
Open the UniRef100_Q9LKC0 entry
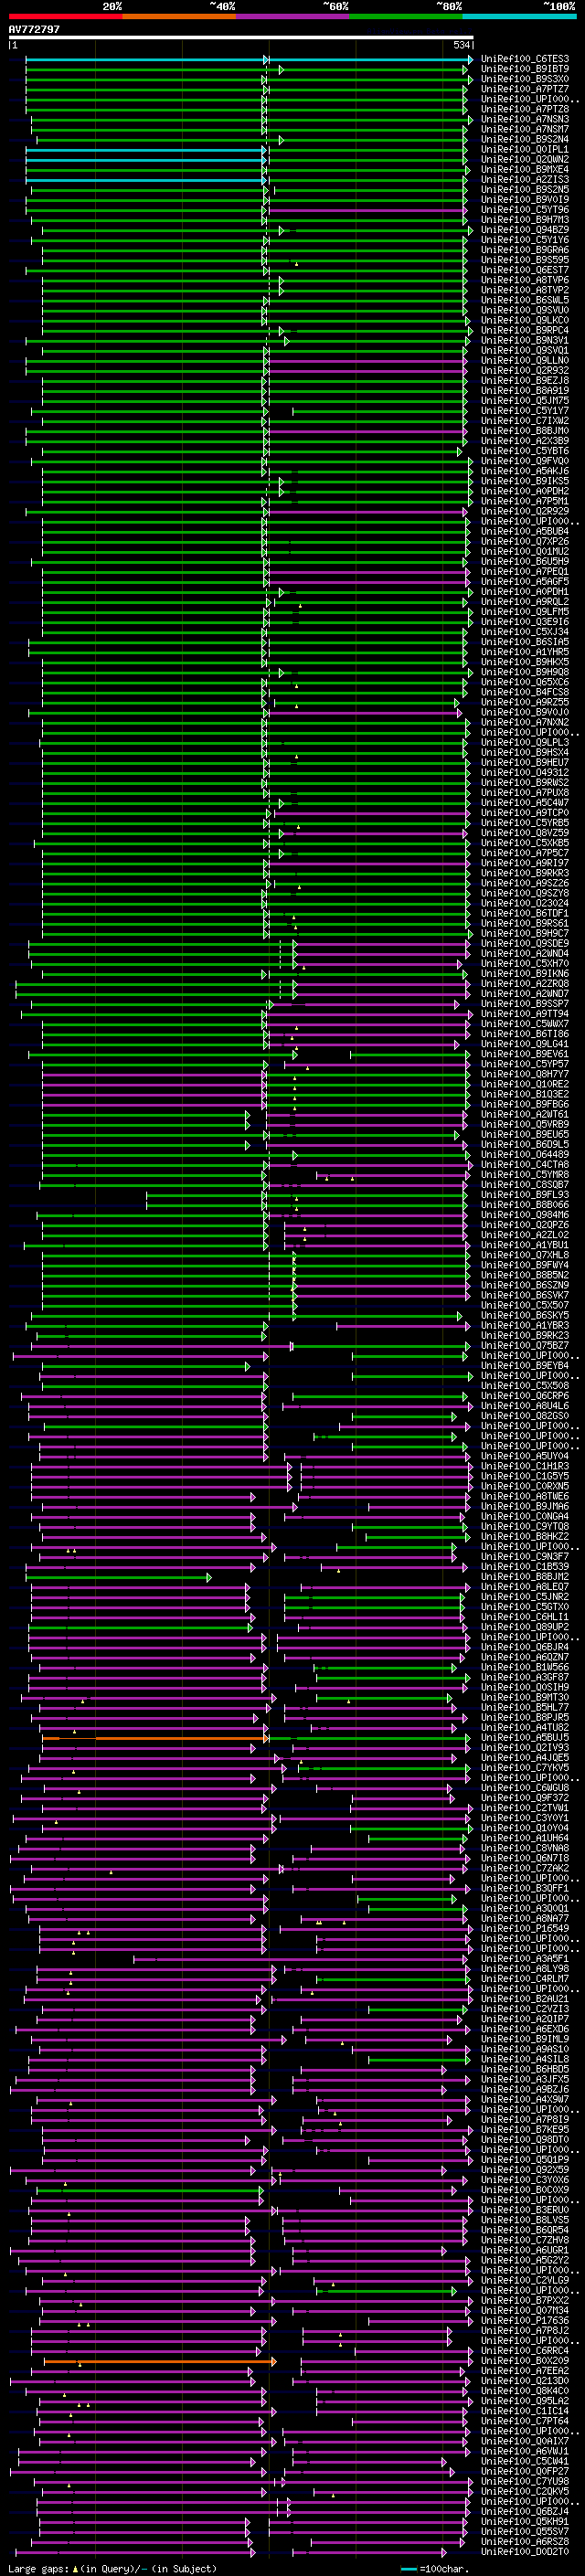(x=524, y=320)
